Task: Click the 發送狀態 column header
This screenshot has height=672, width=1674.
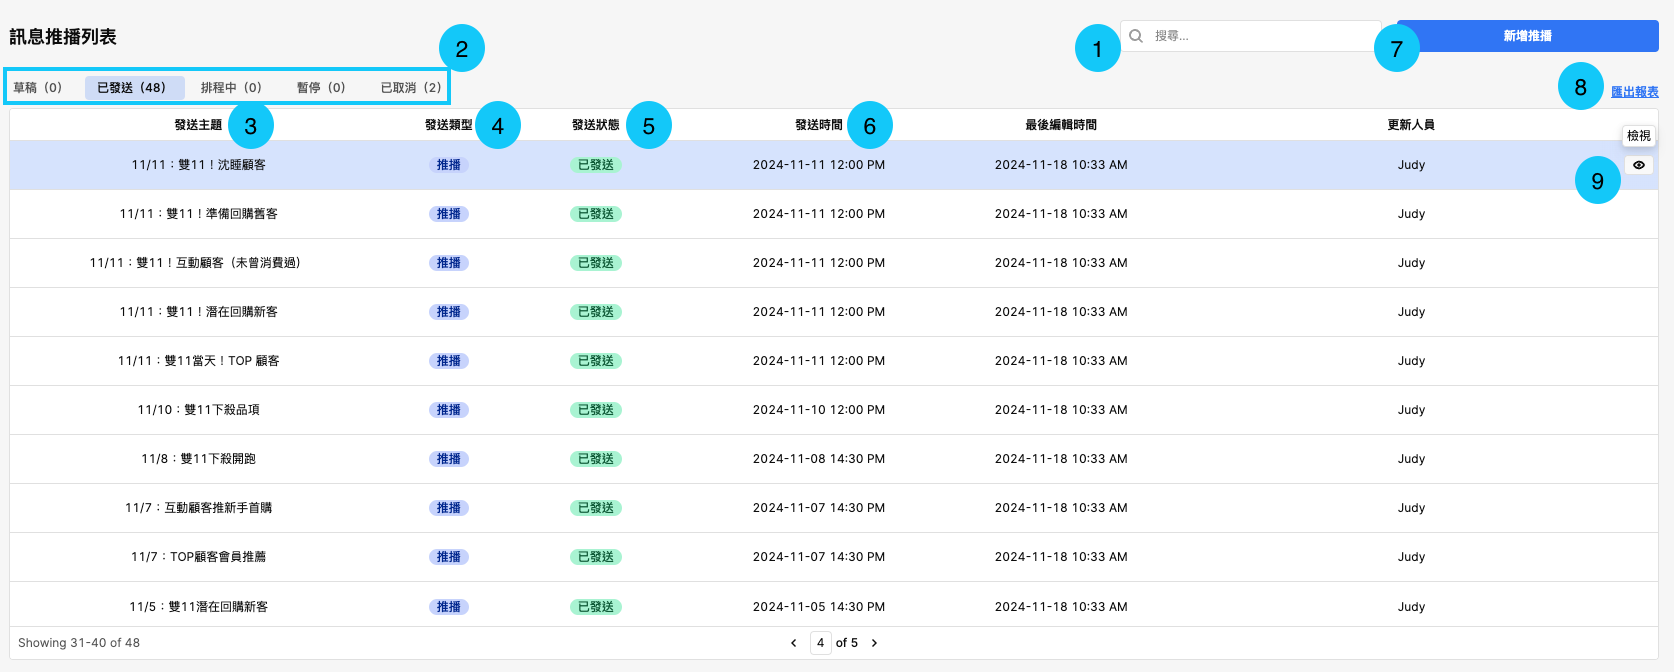Action: (595, 125)
